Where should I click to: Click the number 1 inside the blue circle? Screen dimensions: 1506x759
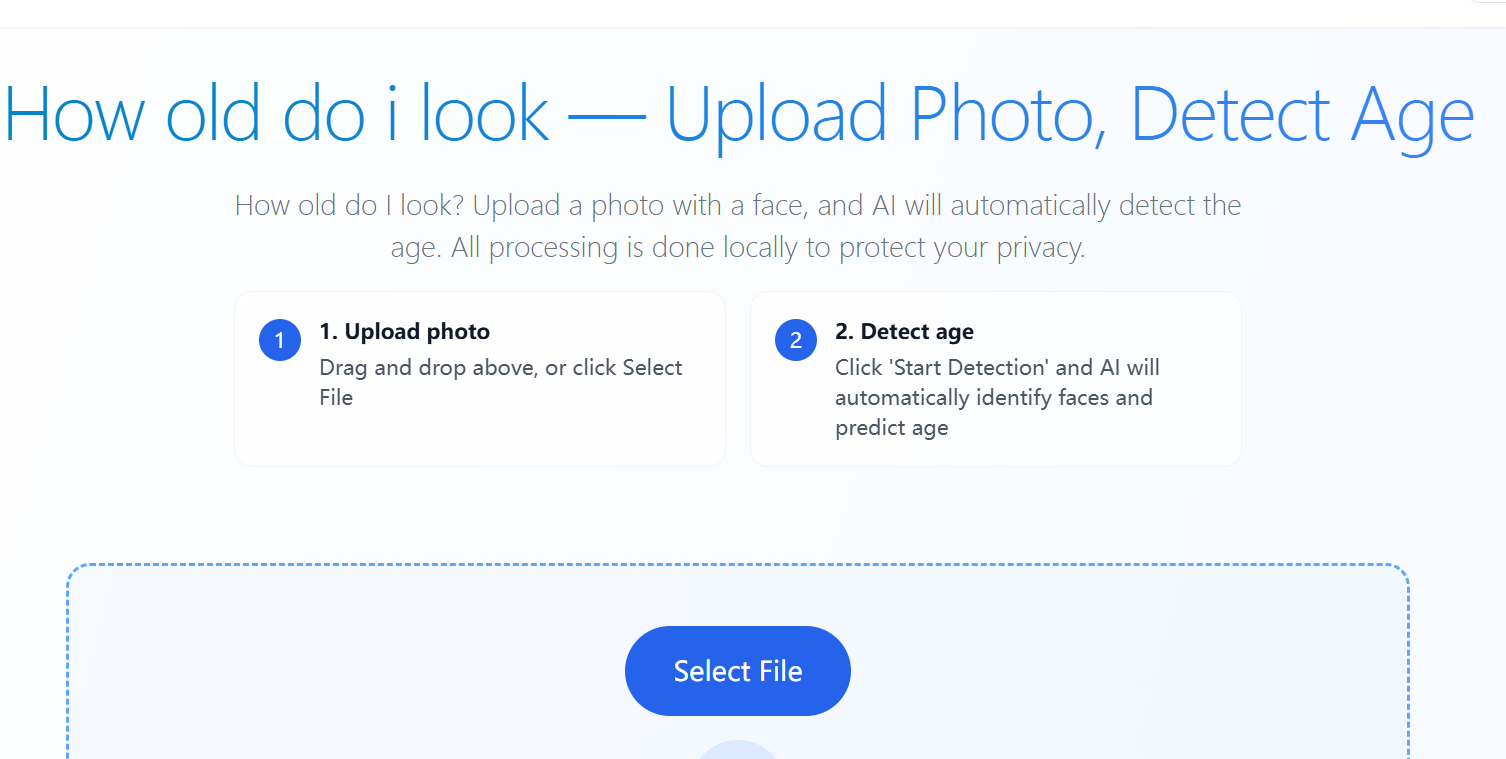coord(279,340)
